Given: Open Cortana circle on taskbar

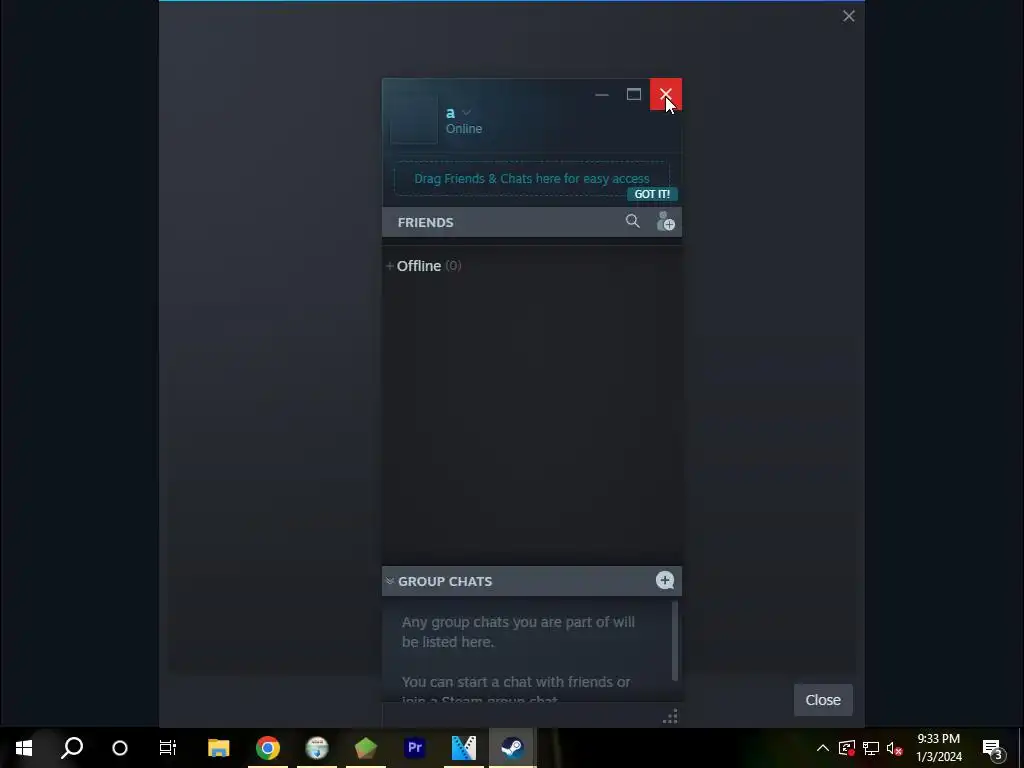Looking at the screenshot, I should [120, 748].
